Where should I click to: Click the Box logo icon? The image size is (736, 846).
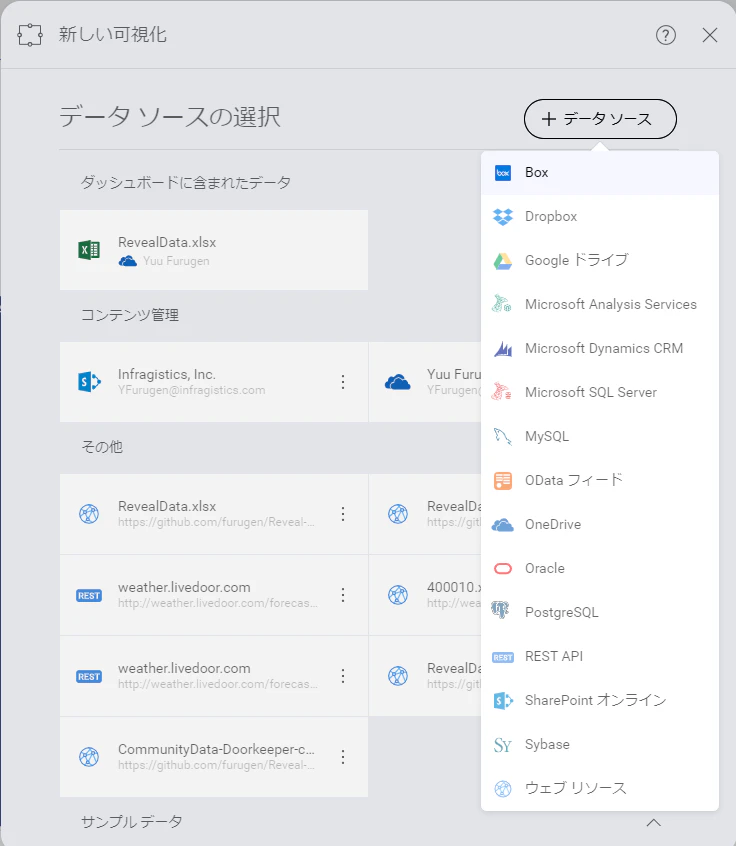503,173
